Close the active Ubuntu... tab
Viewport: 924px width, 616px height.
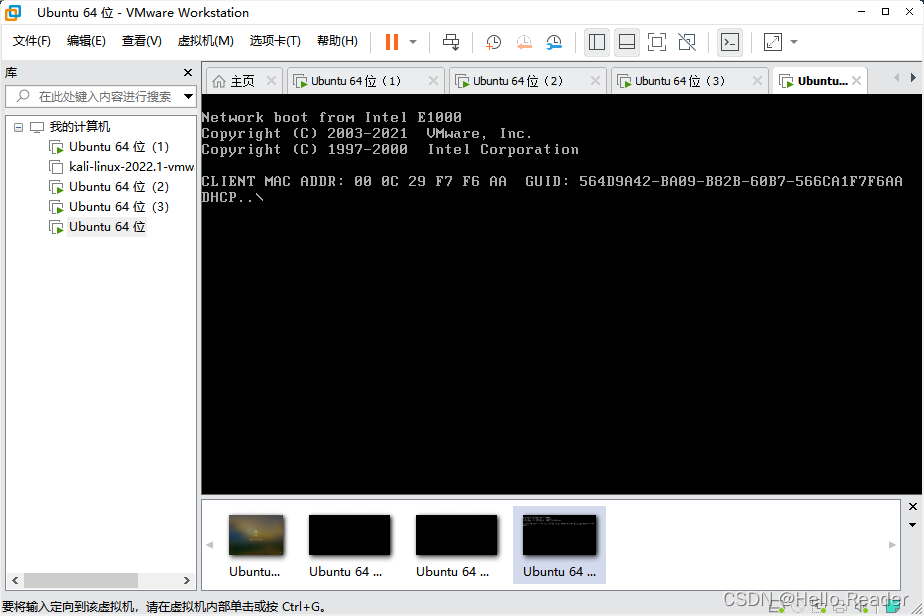pos(857,81)
